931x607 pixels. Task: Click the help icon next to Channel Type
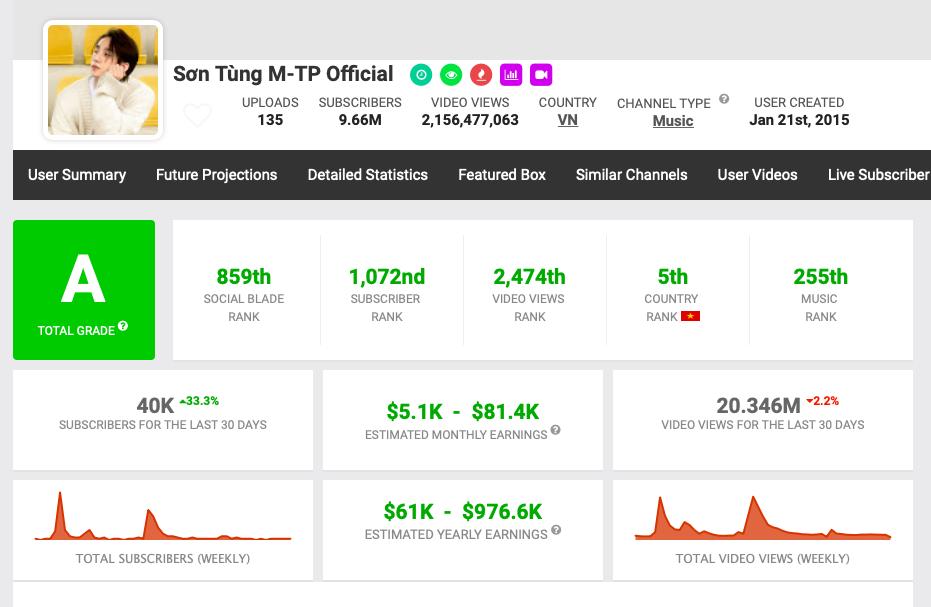724,100
